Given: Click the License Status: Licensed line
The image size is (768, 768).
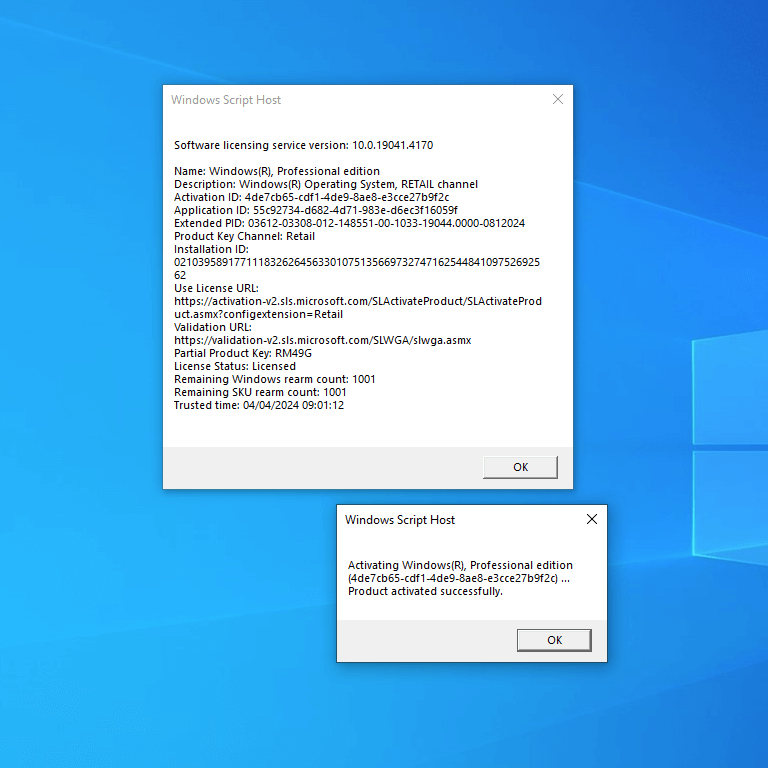Looking at the screenshot, I should [x=235, y=366].
